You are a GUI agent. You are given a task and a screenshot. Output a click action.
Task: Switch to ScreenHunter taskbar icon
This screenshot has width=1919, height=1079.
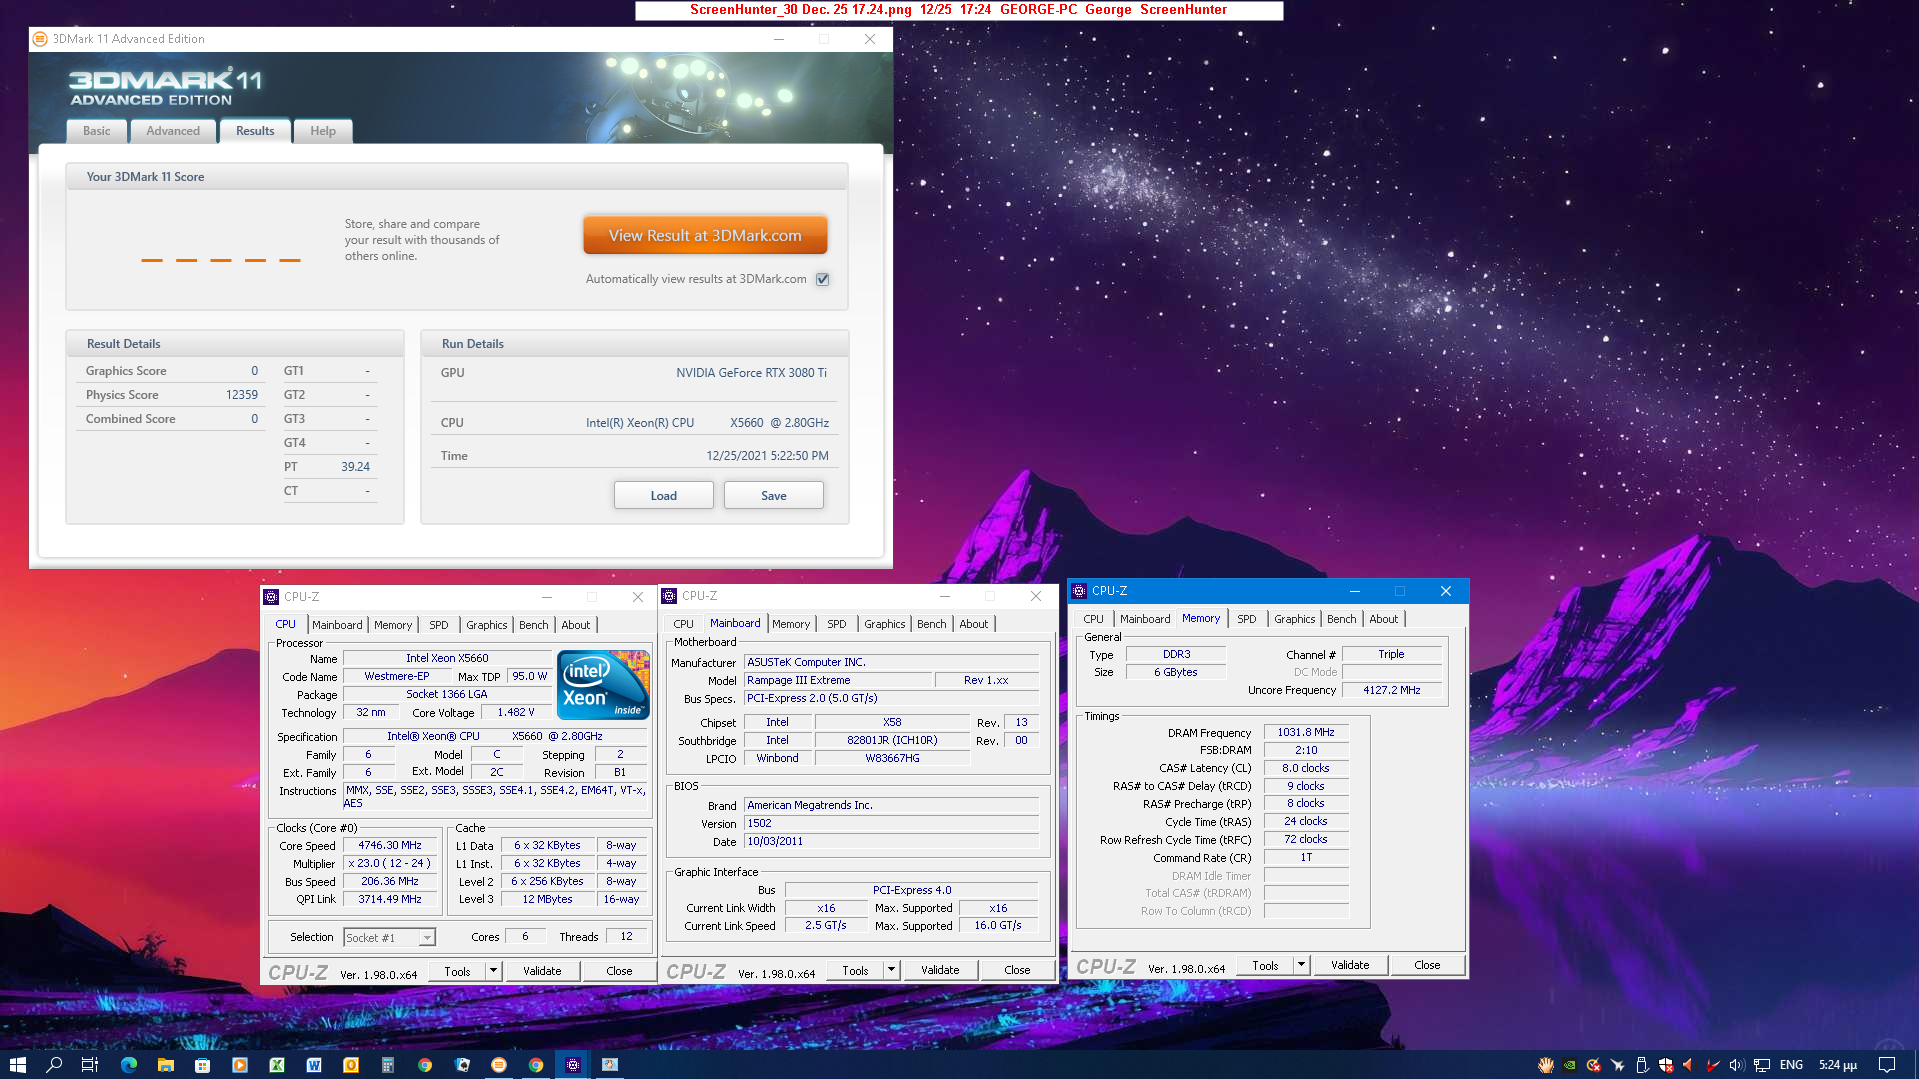point(610,1065)
